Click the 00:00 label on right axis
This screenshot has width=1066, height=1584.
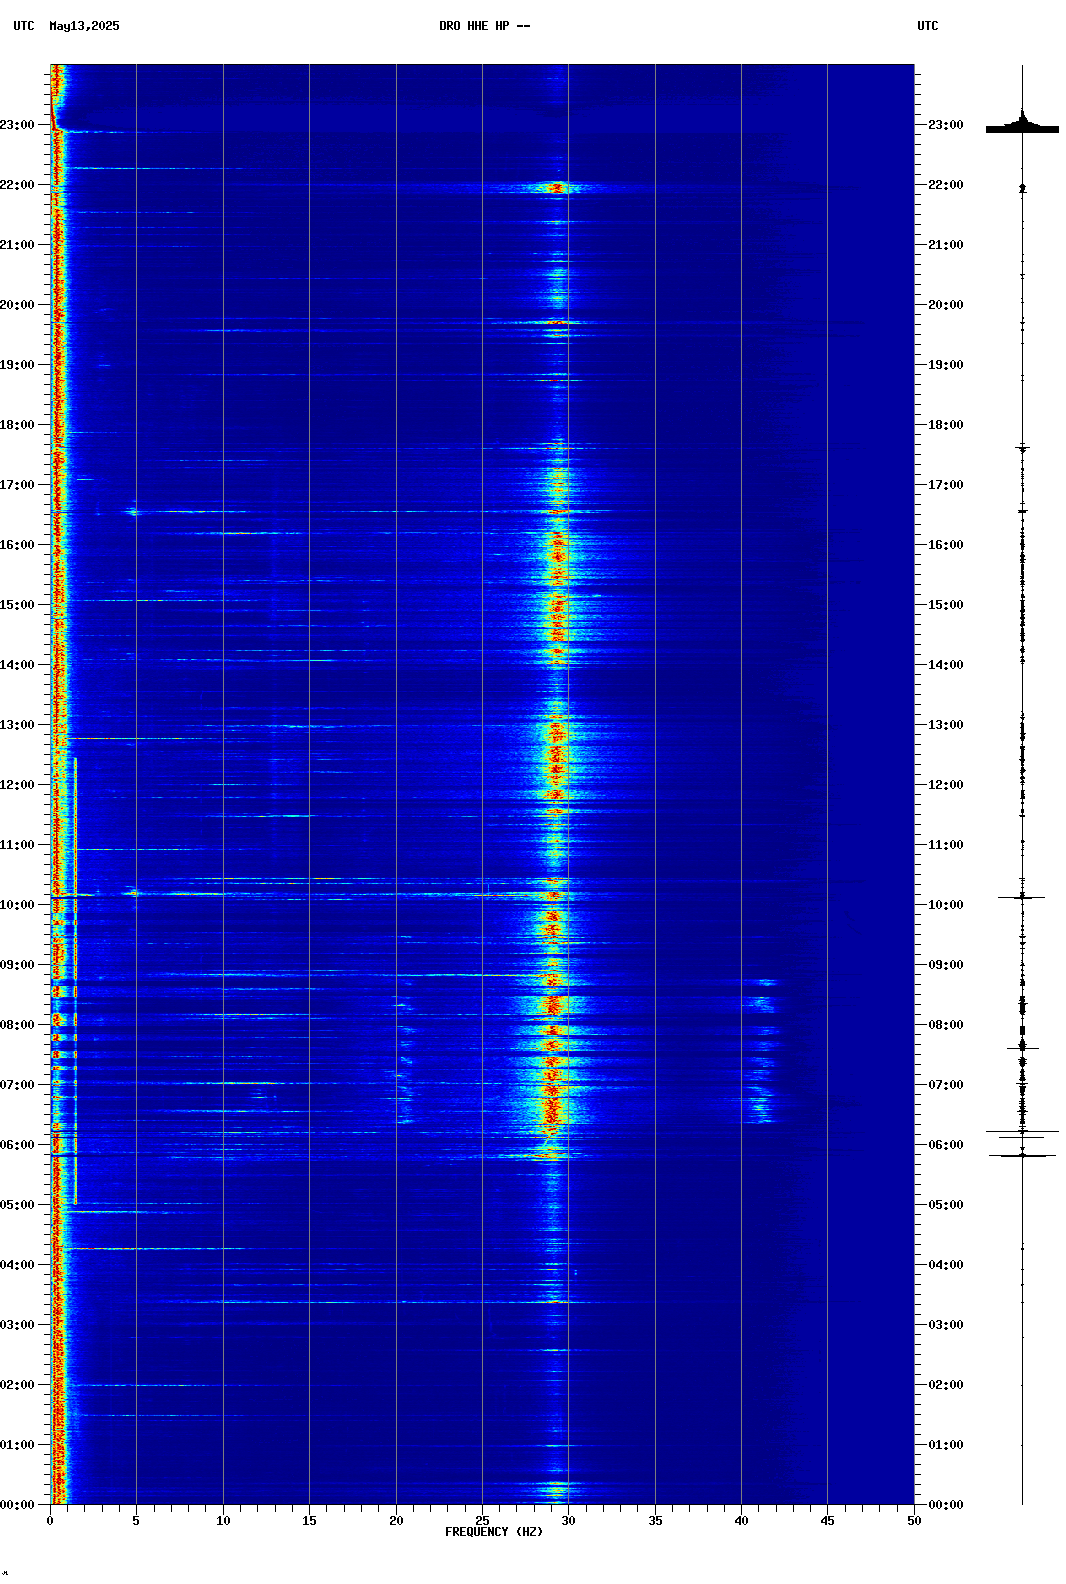coord(946,1505)
